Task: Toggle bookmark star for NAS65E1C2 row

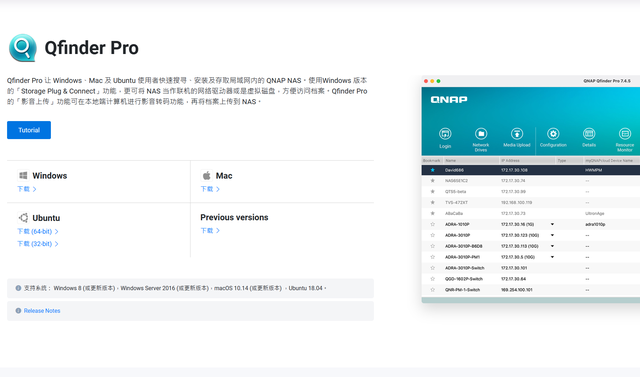Action: (x=433, y=181)
